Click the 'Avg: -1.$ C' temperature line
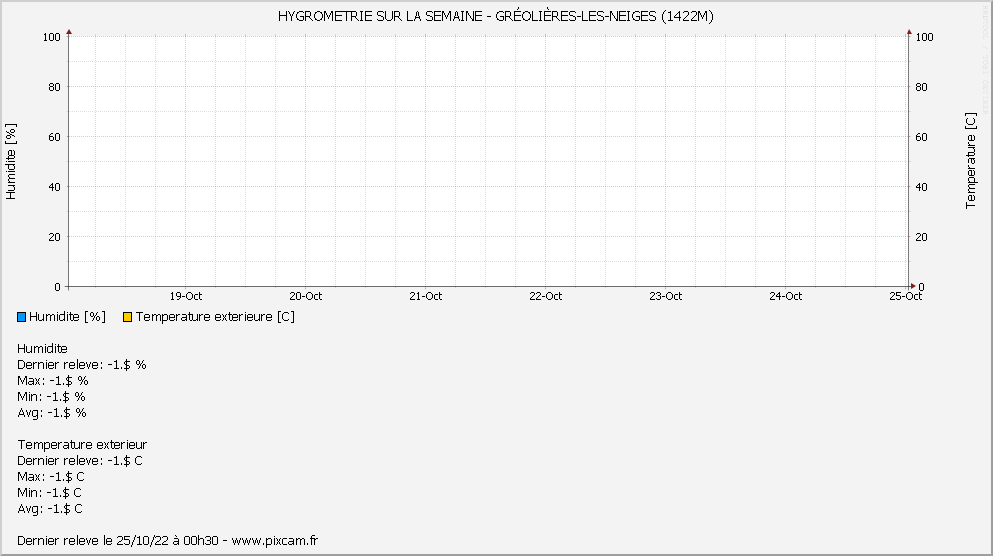The width and height of the screenshot is (993, 556). [50, 509]
